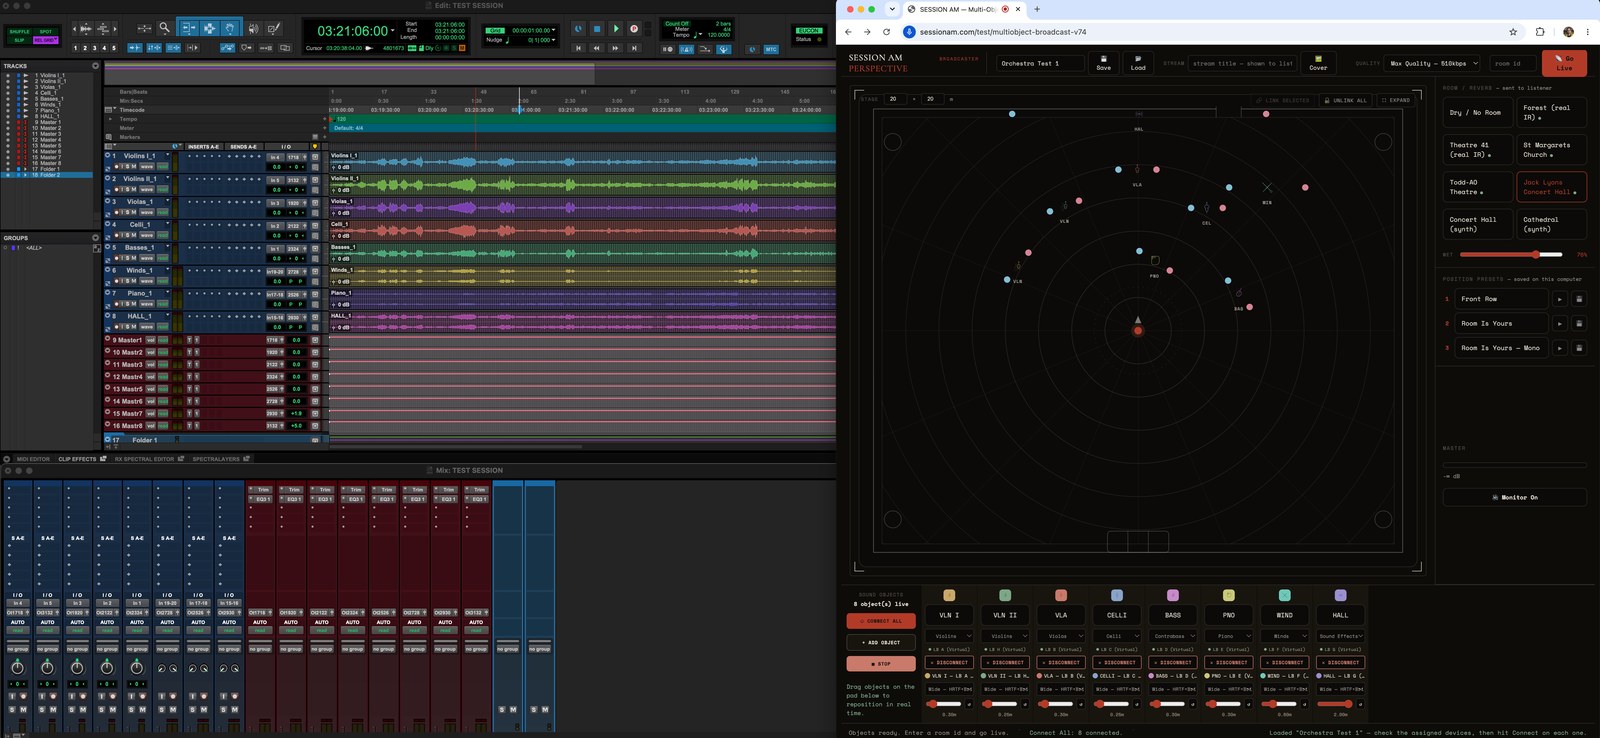
Task: Click the browser back arrow
Action: click(x=849, y=32)
